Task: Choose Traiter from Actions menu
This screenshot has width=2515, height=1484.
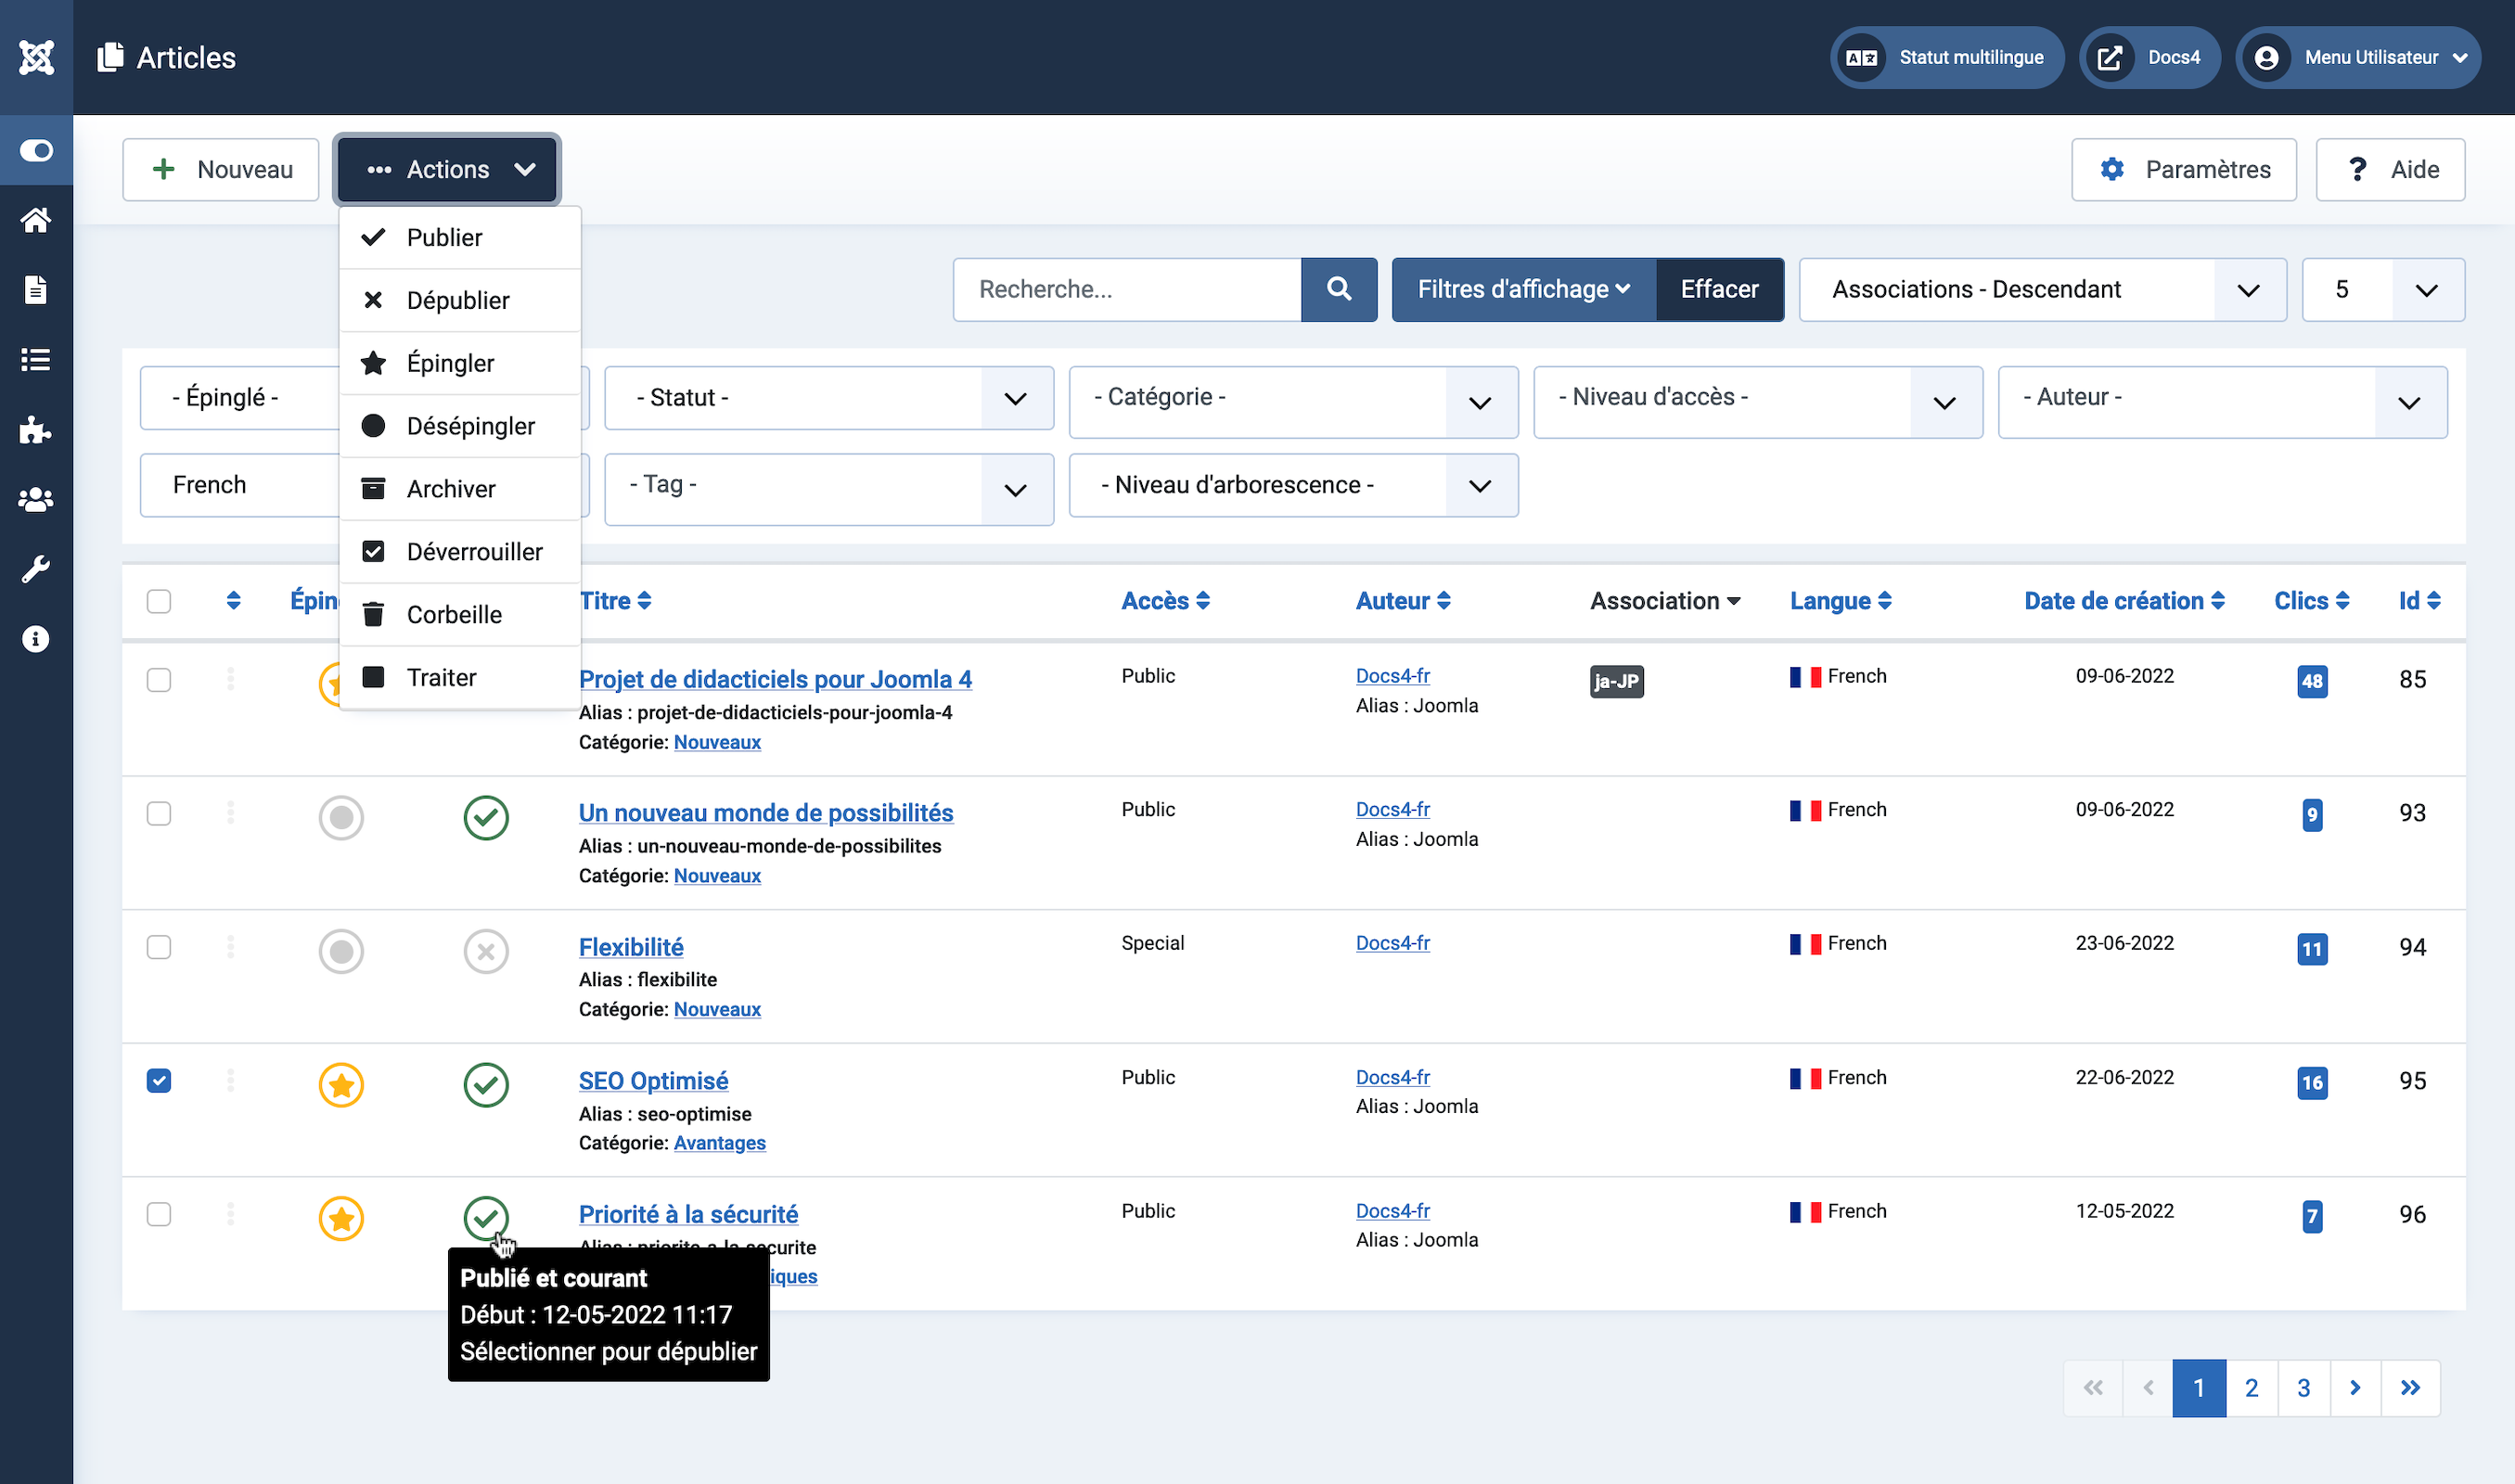Action: pos(460,678)
